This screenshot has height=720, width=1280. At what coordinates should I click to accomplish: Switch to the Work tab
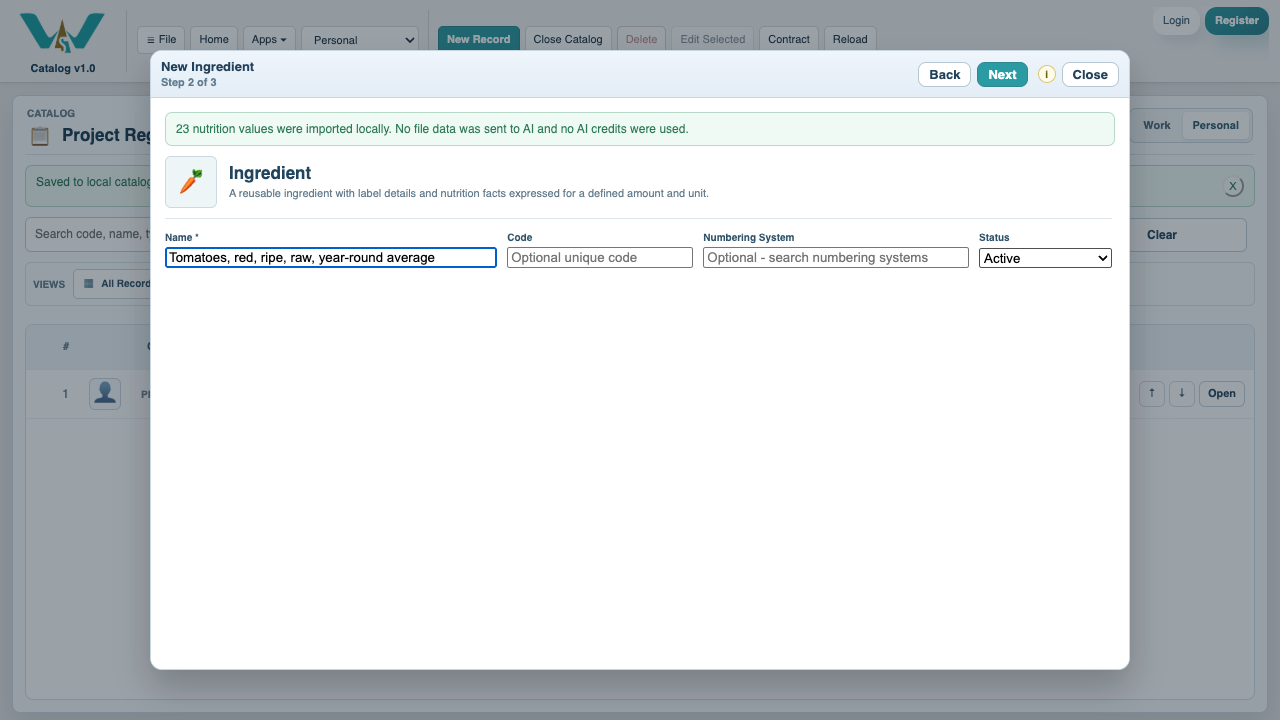pyautogui.click(x=1157, y=126)
